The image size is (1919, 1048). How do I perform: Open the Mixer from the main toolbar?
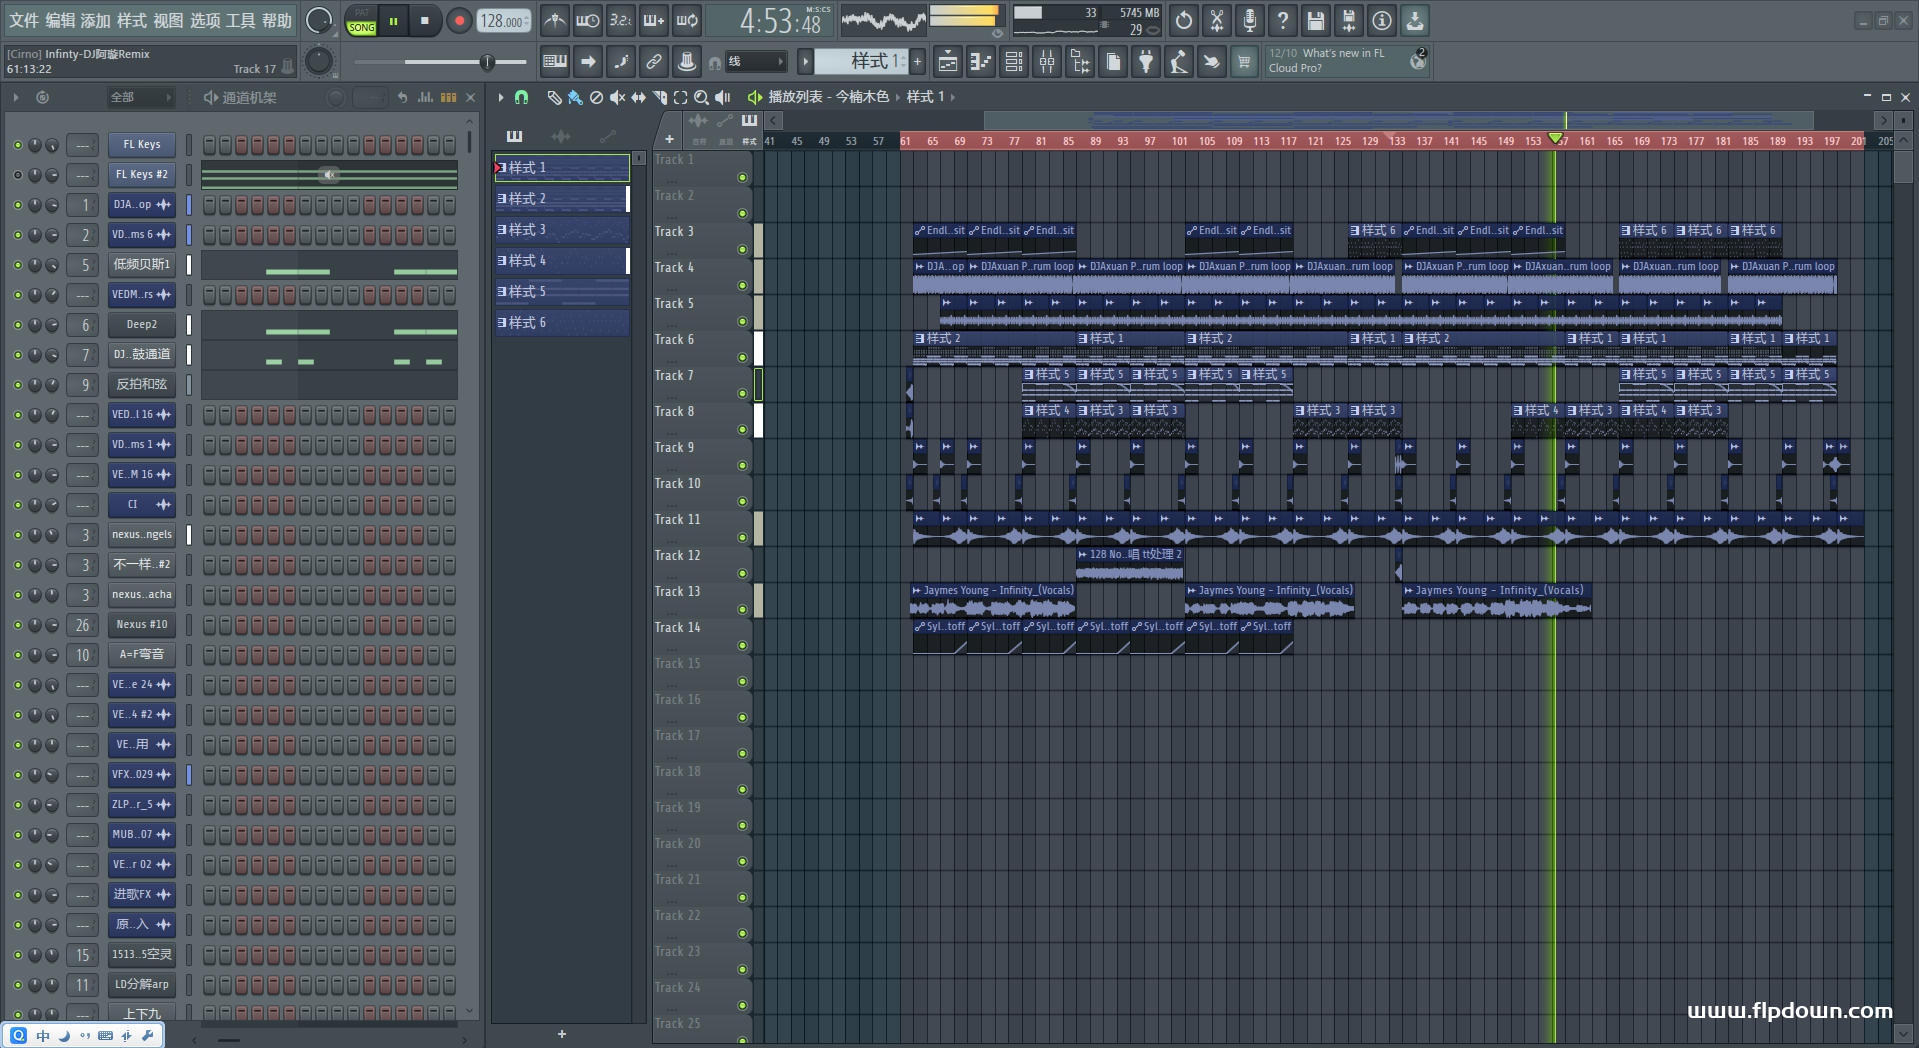(1047, 61)
